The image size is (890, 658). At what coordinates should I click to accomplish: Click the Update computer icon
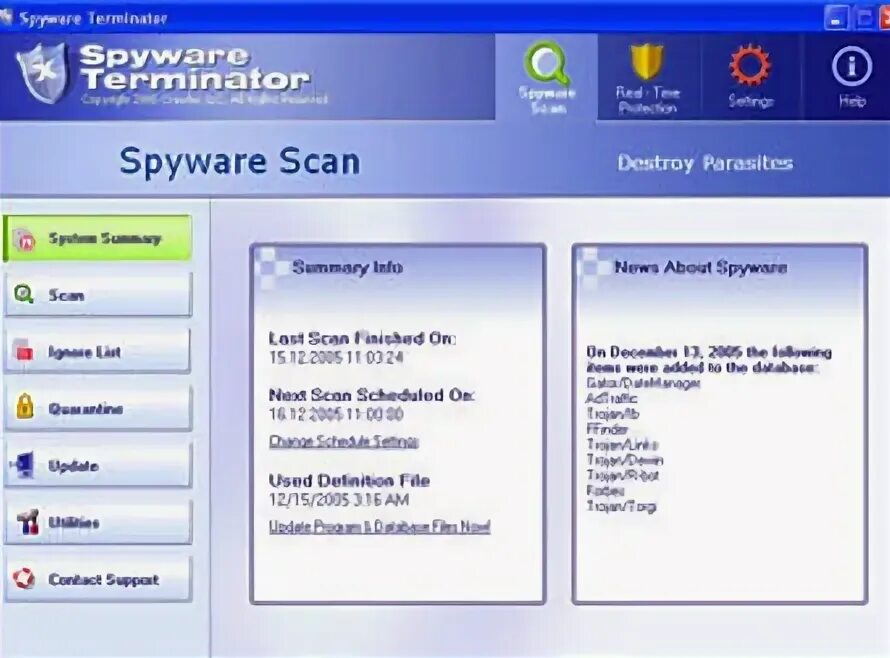point(23,464)
